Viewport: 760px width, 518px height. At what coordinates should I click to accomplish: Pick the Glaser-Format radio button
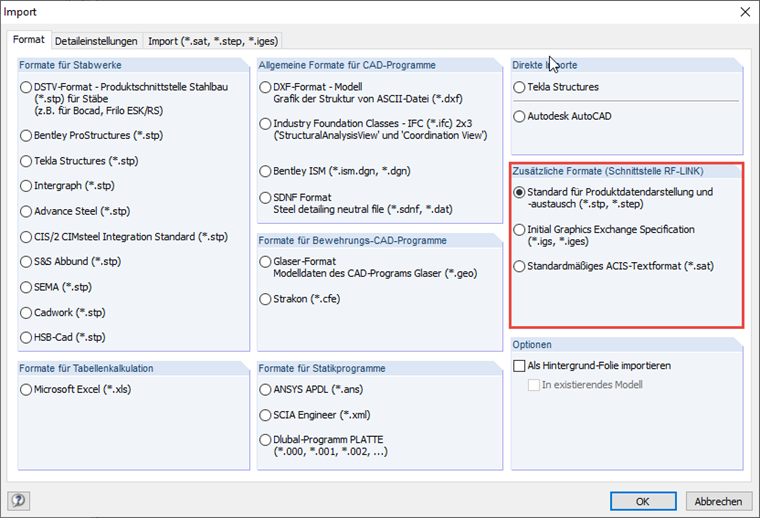pyautogui.click(x=266, y=262)
